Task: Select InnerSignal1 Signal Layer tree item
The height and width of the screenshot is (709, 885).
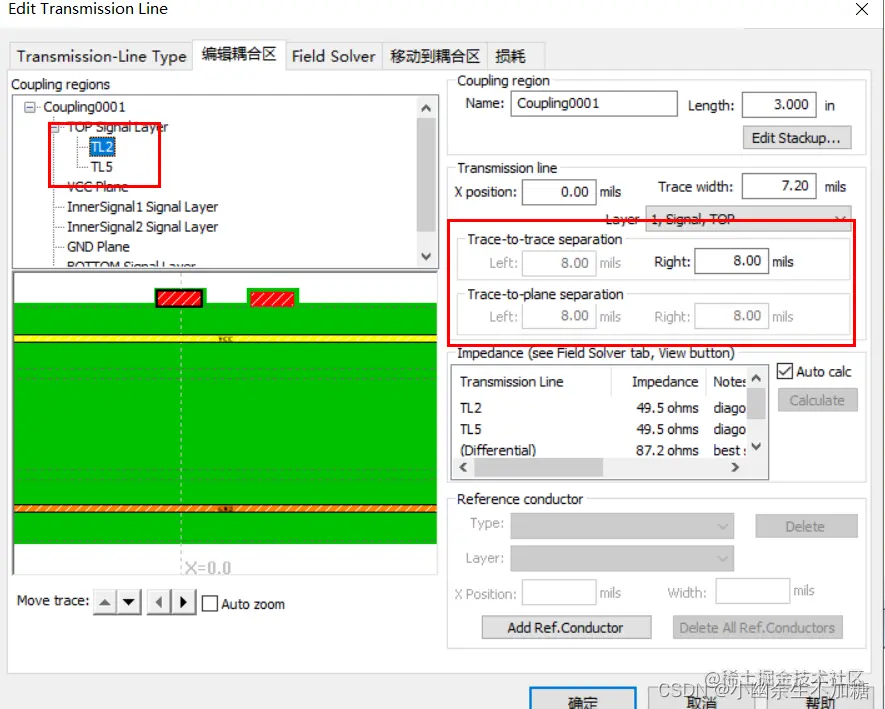Action: pos(142,207)
